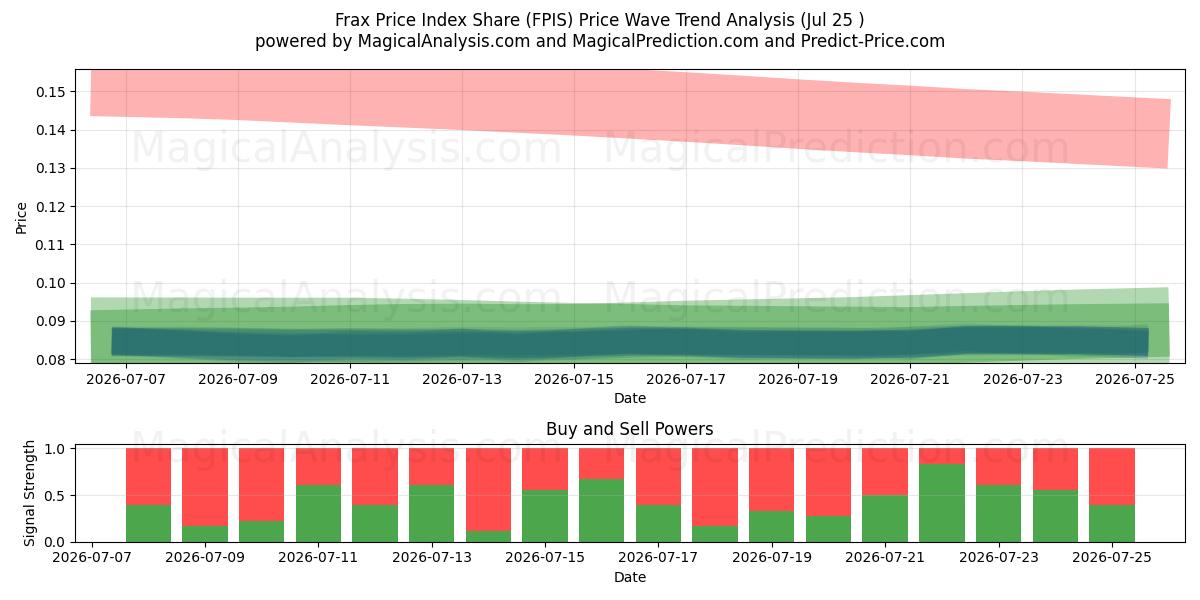This screenshot has width=1200, height=600.
Task: Click the 0.14 tick on the price axis
Action: click(50, 130)
